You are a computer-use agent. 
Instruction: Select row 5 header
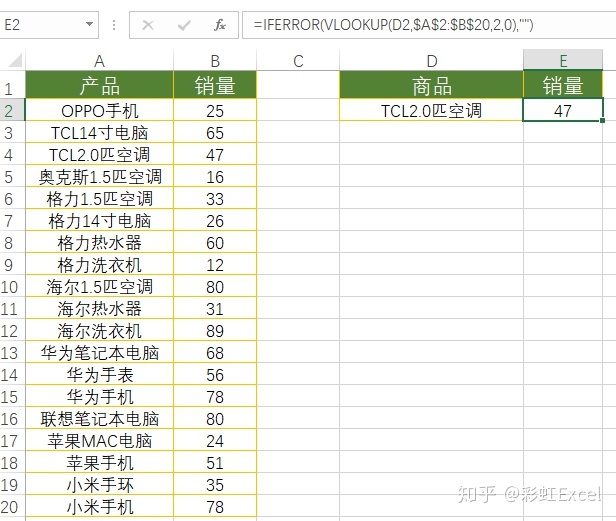(x=13, y=176)
